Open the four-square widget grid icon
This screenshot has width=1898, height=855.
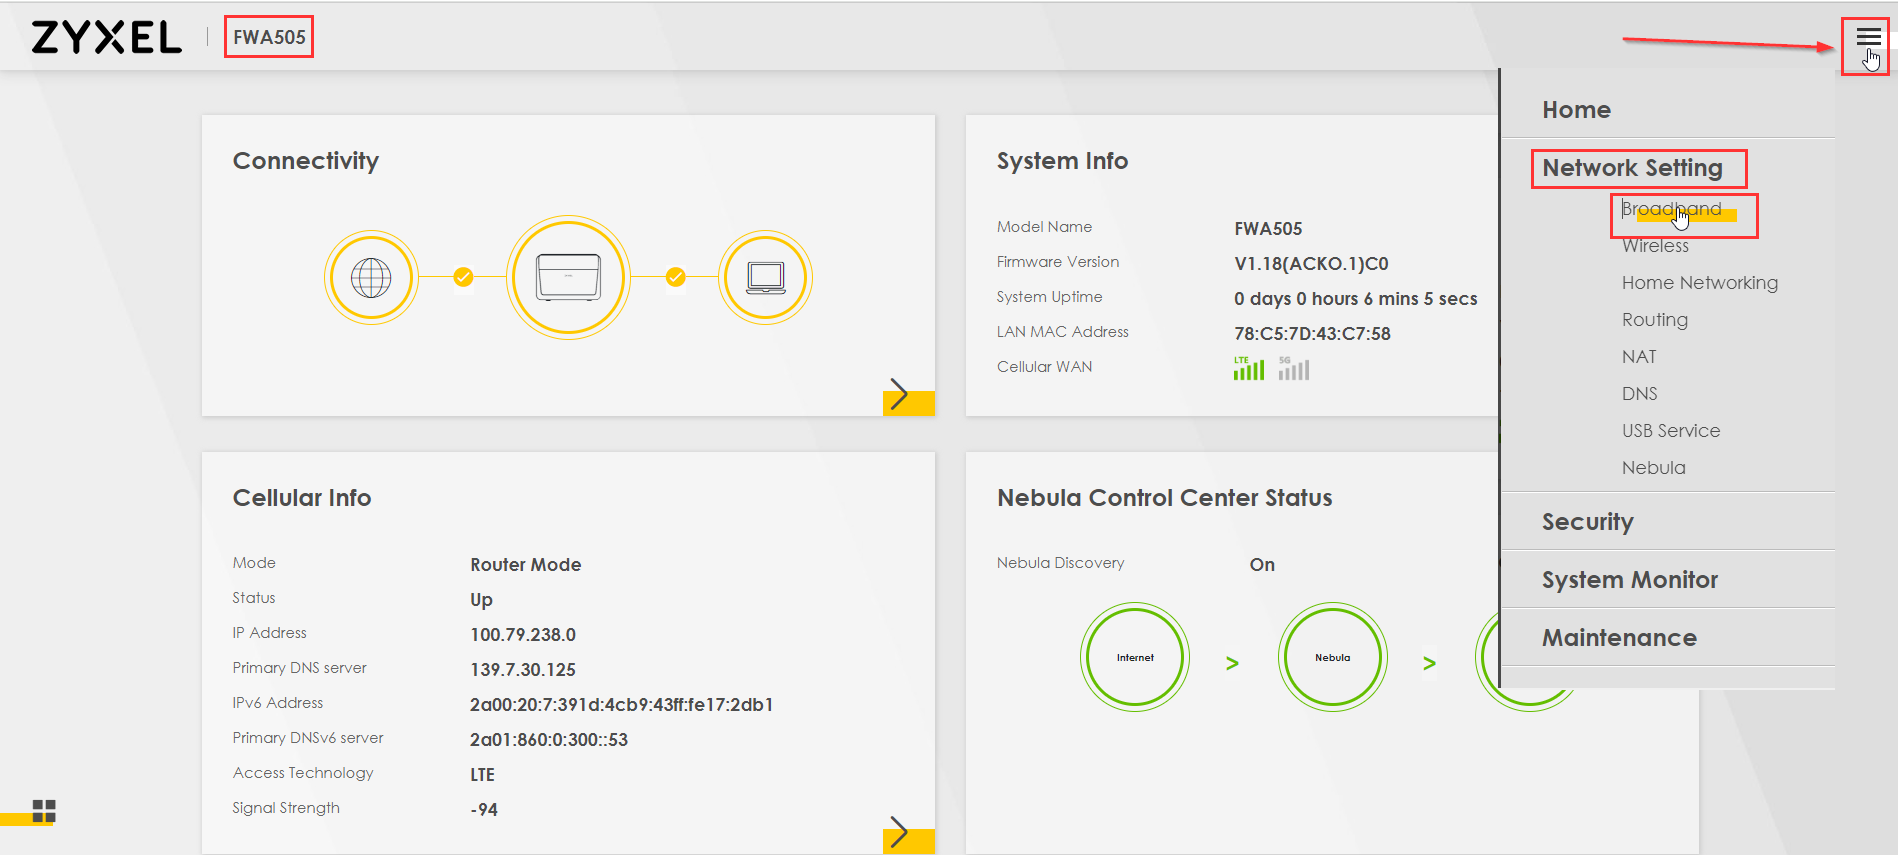[44, 811]
